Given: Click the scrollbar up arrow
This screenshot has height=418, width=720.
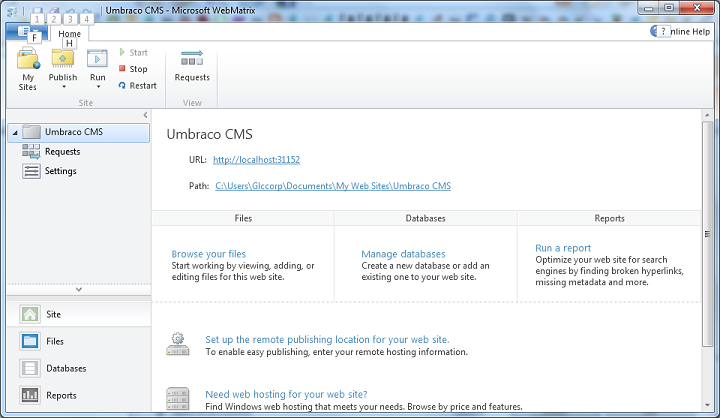Looking at the screenshot, I should pyautogui.click(x=707, y=115).
